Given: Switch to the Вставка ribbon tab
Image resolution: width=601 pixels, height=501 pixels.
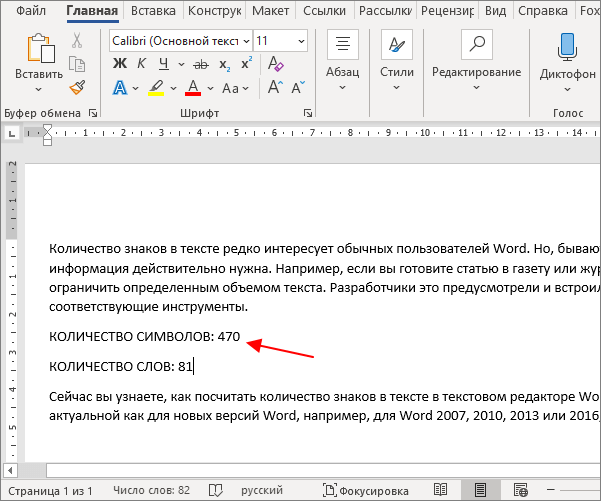Looking at the screenshot, I should tap(153, 11).
